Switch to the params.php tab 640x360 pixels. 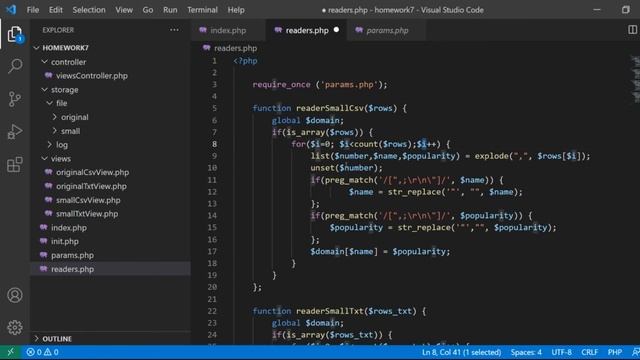pos(387,30)
